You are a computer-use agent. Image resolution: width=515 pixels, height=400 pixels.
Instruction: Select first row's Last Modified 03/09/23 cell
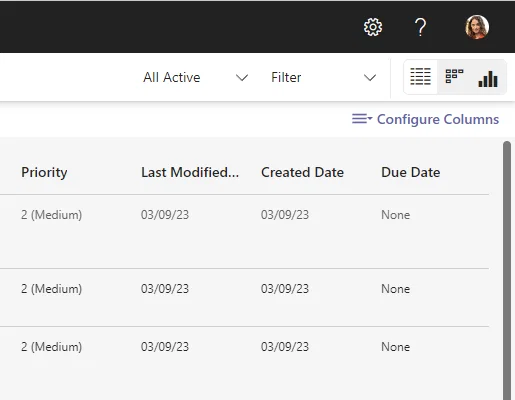[165, 215]
